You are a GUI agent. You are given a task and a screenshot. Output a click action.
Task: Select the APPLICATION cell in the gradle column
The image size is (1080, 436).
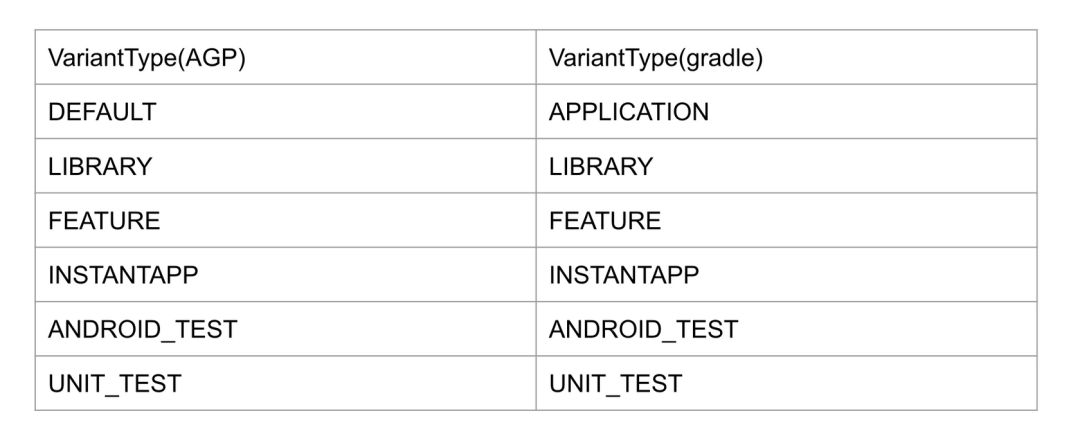[x=628, y=112]
